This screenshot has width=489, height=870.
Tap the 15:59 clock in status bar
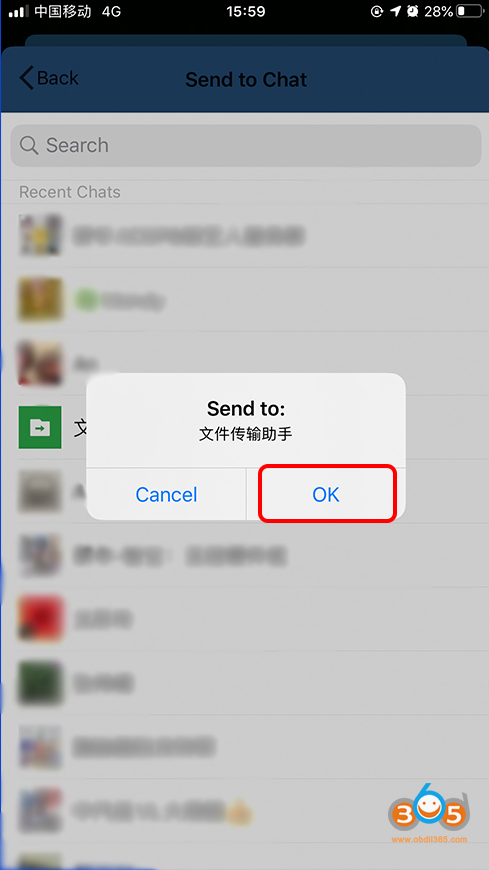tap(246, 11)
